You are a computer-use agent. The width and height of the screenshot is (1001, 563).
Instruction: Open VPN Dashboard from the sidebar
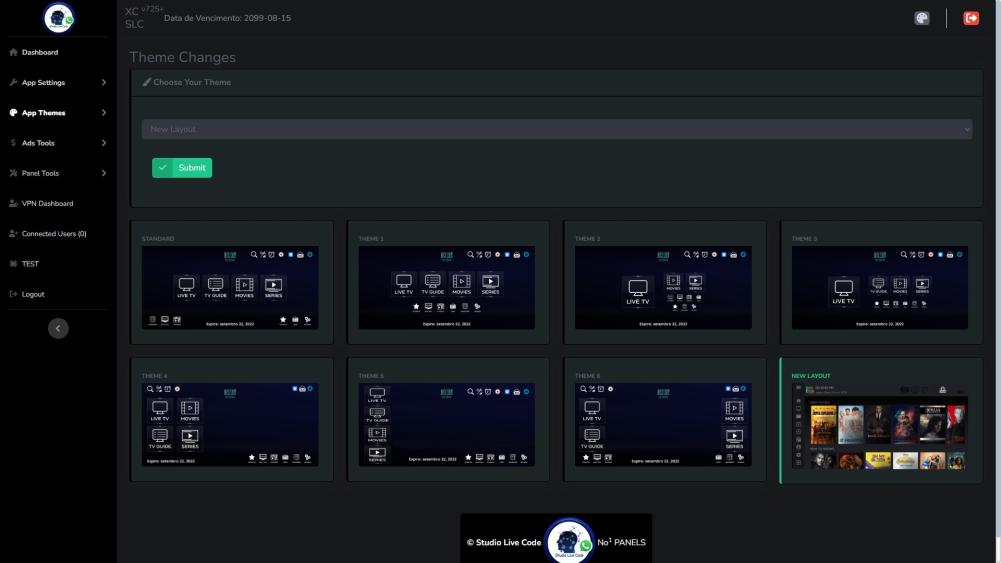47,203
